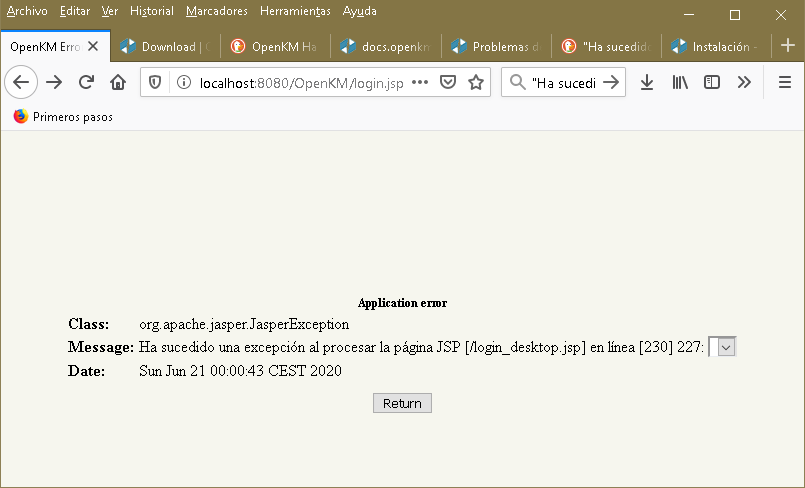Click the org.apache.jasper.JasperException text

coord(244,324)
